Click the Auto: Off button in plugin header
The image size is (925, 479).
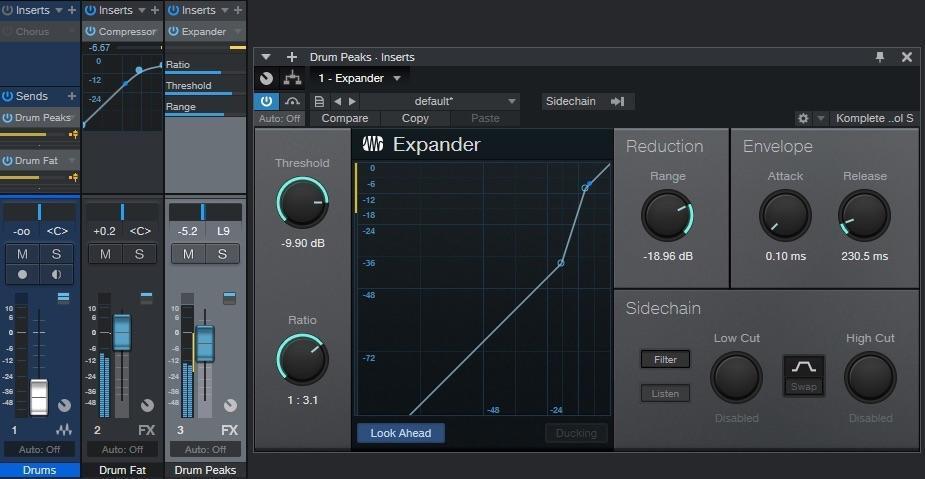[280, 119]
